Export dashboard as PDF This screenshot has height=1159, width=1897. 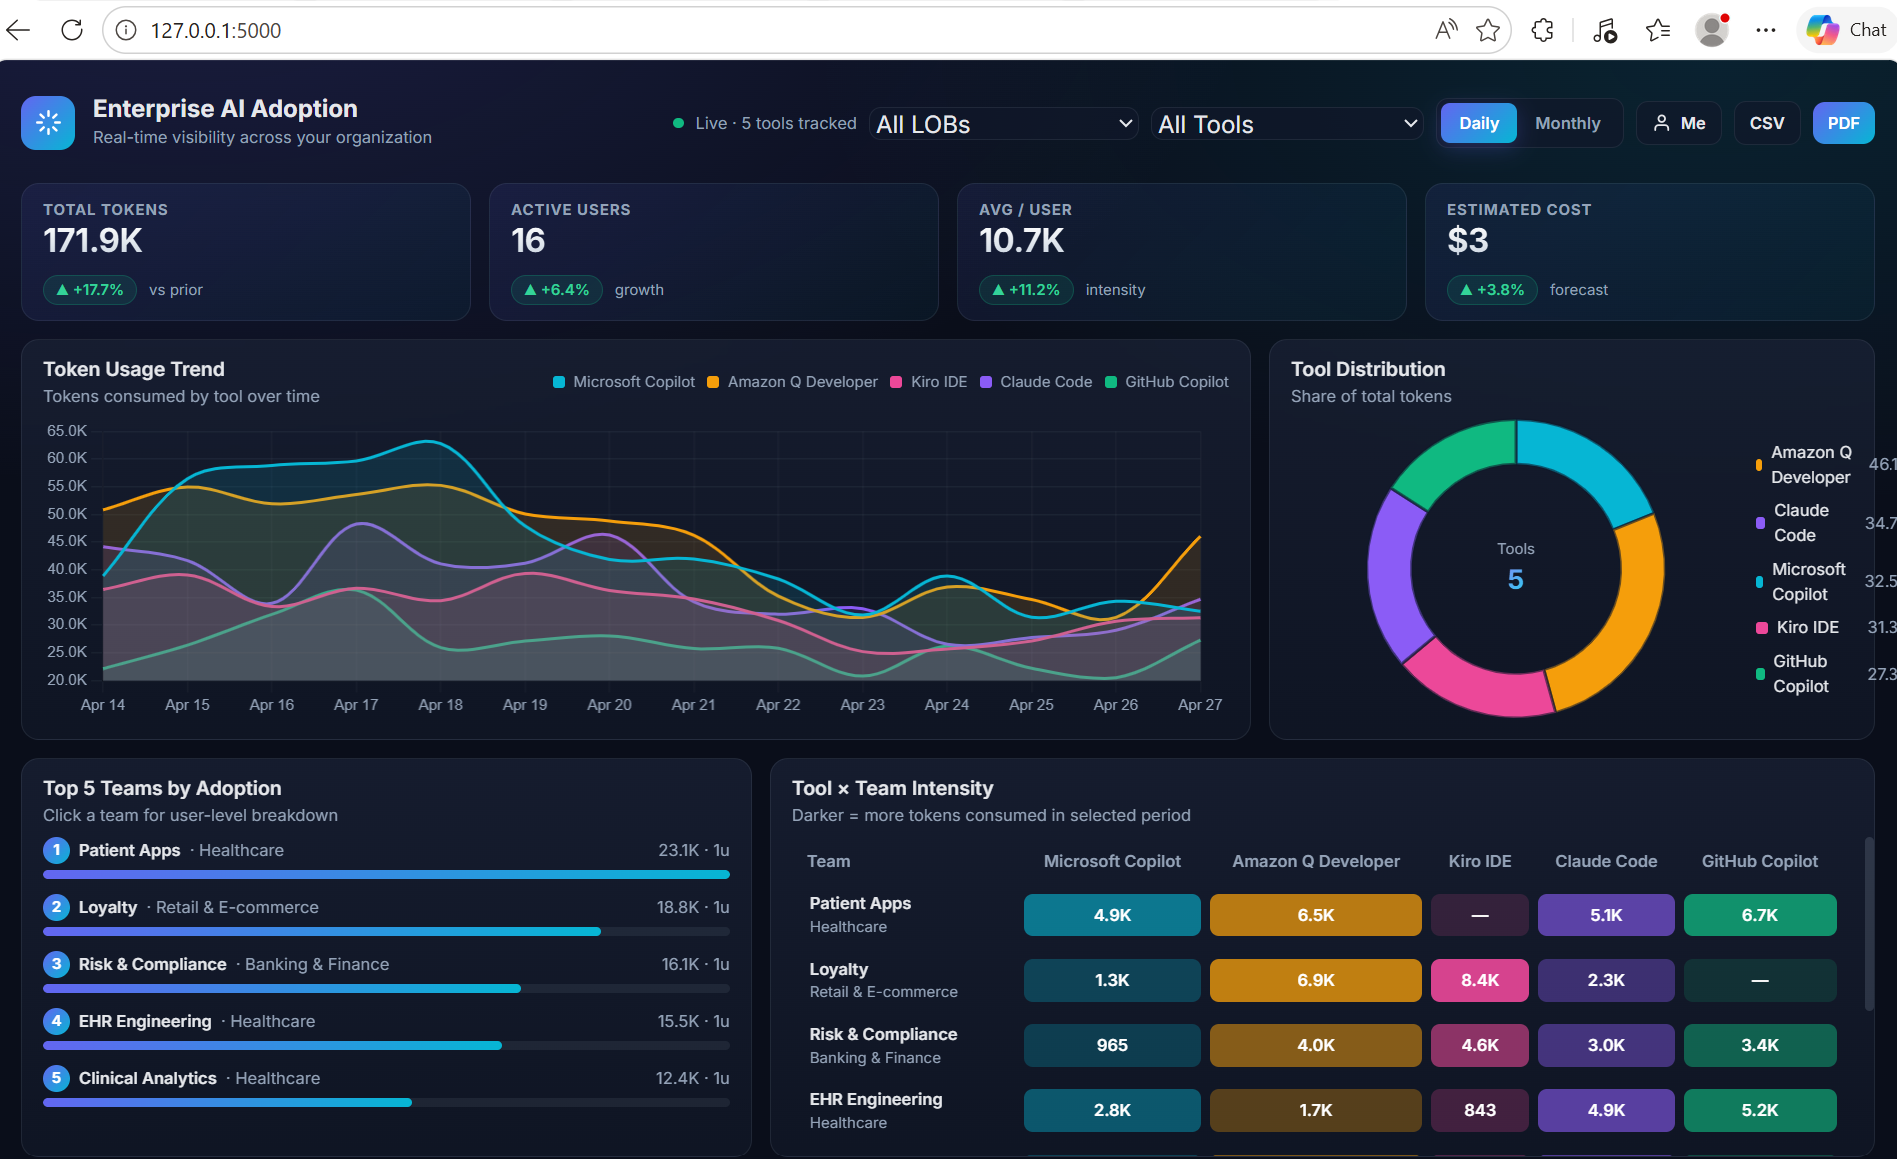(1843, 123)
